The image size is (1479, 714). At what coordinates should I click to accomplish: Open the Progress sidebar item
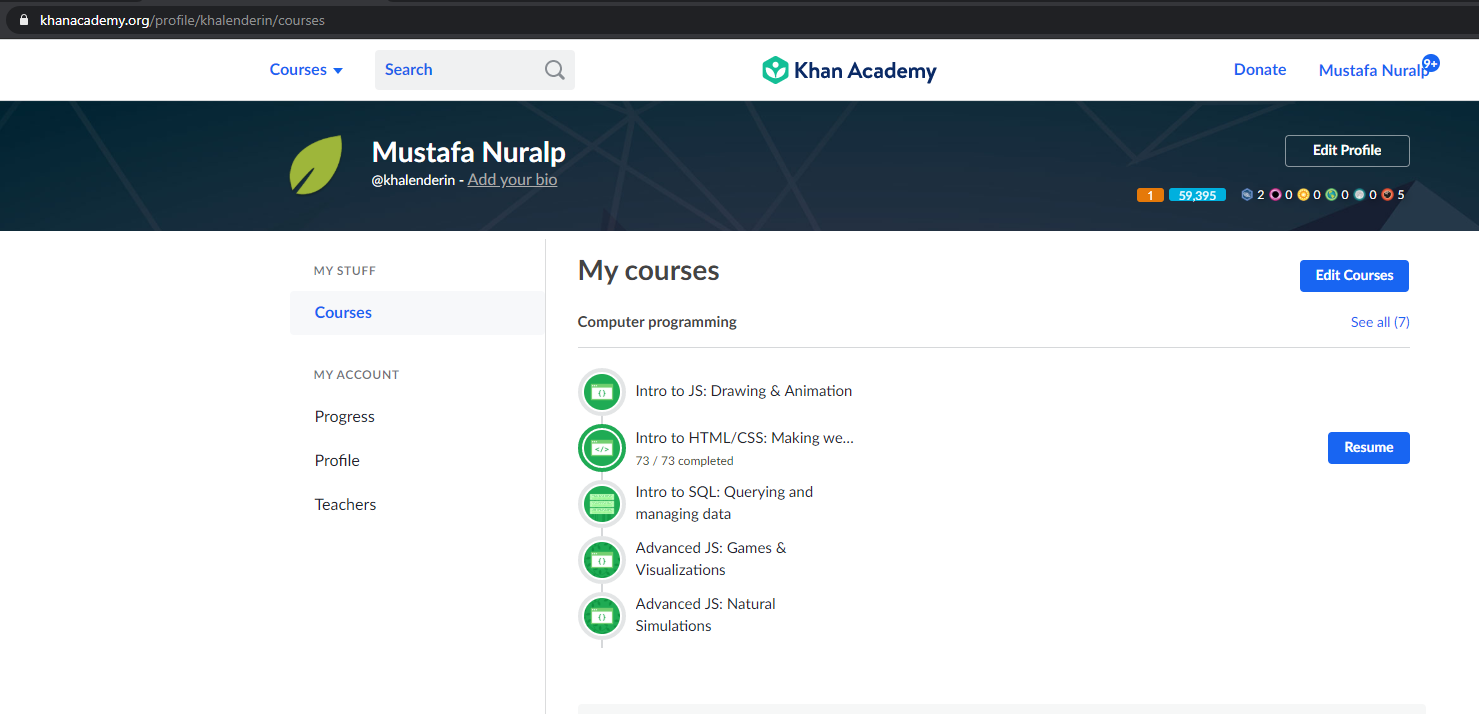(x=344, y=417)
